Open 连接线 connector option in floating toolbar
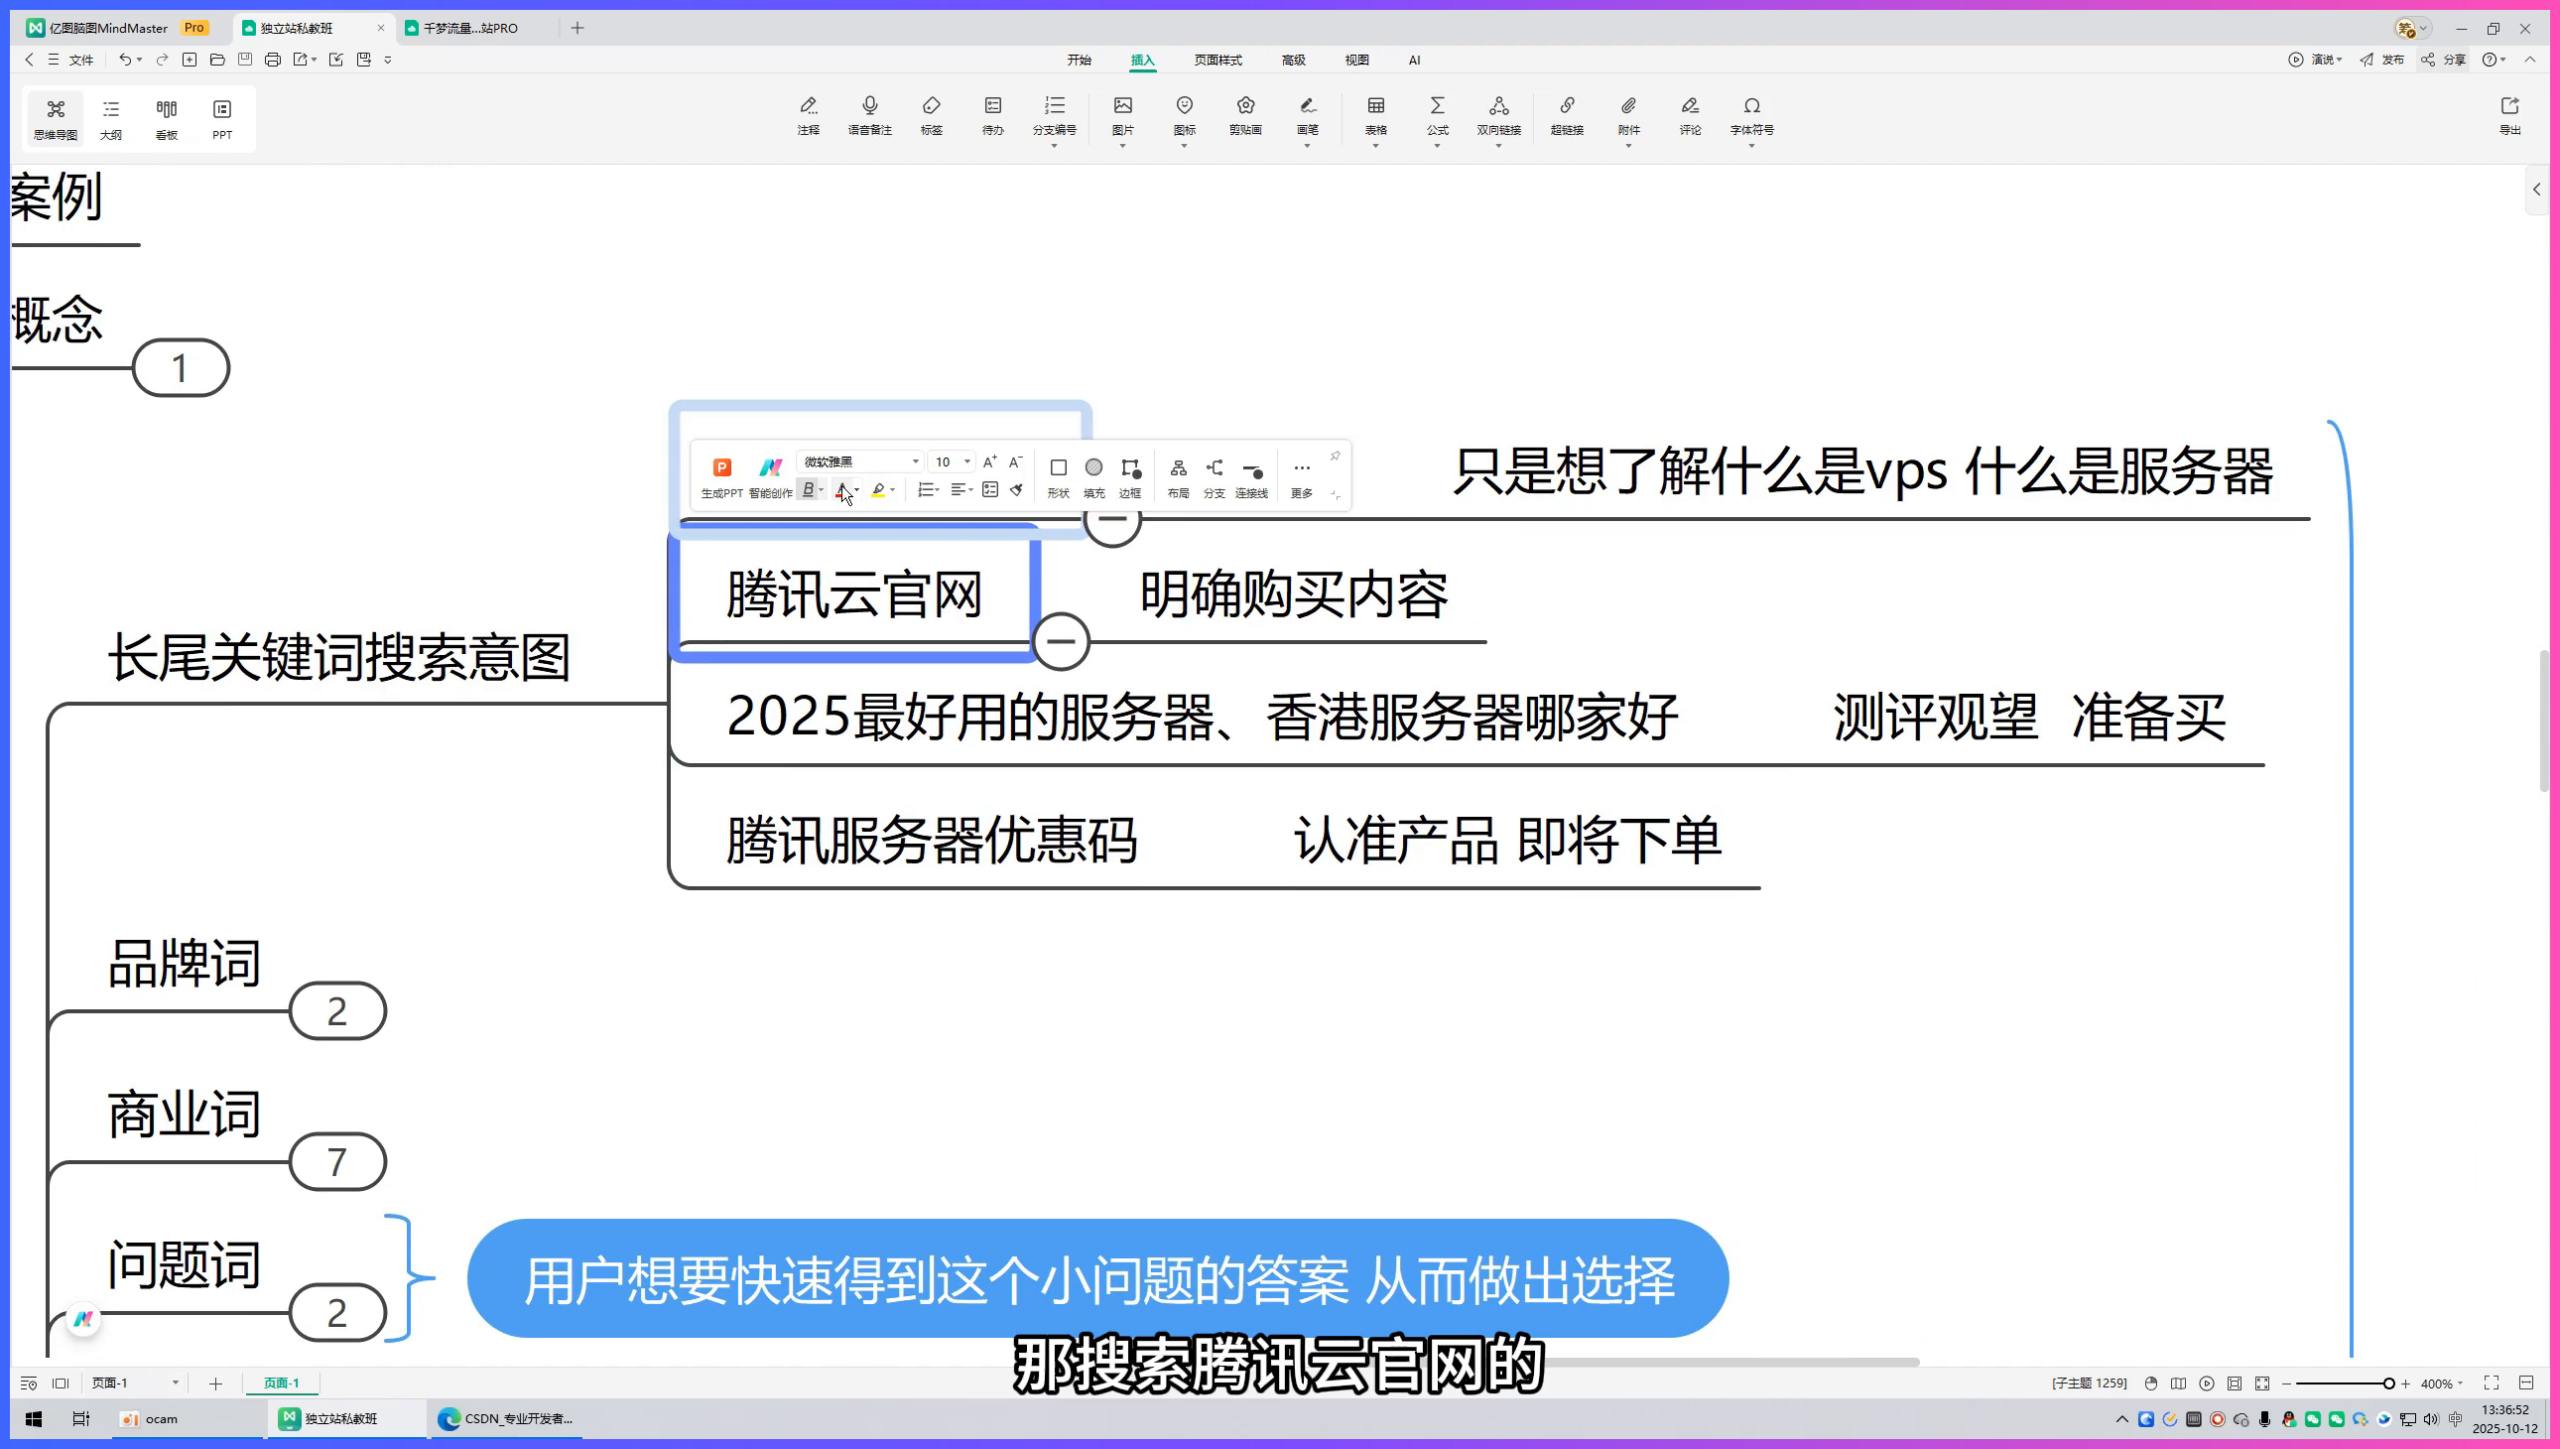2560x1449 pixels. coord(1251,477)
